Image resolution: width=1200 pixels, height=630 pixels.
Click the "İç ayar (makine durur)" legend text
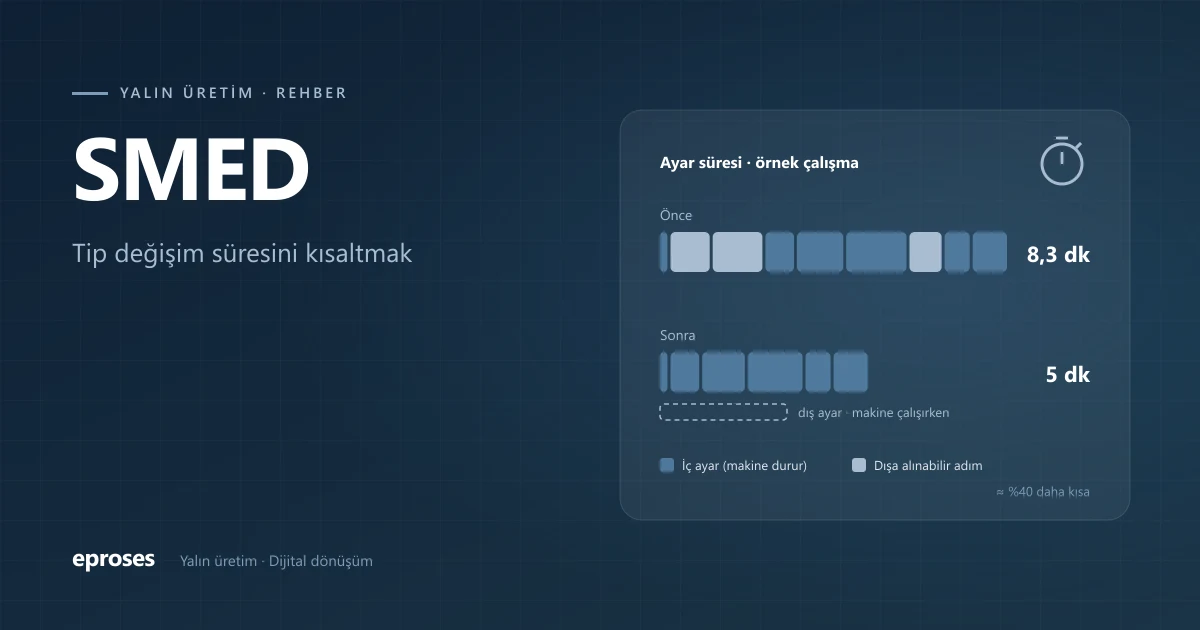click(x=744, y=465)
